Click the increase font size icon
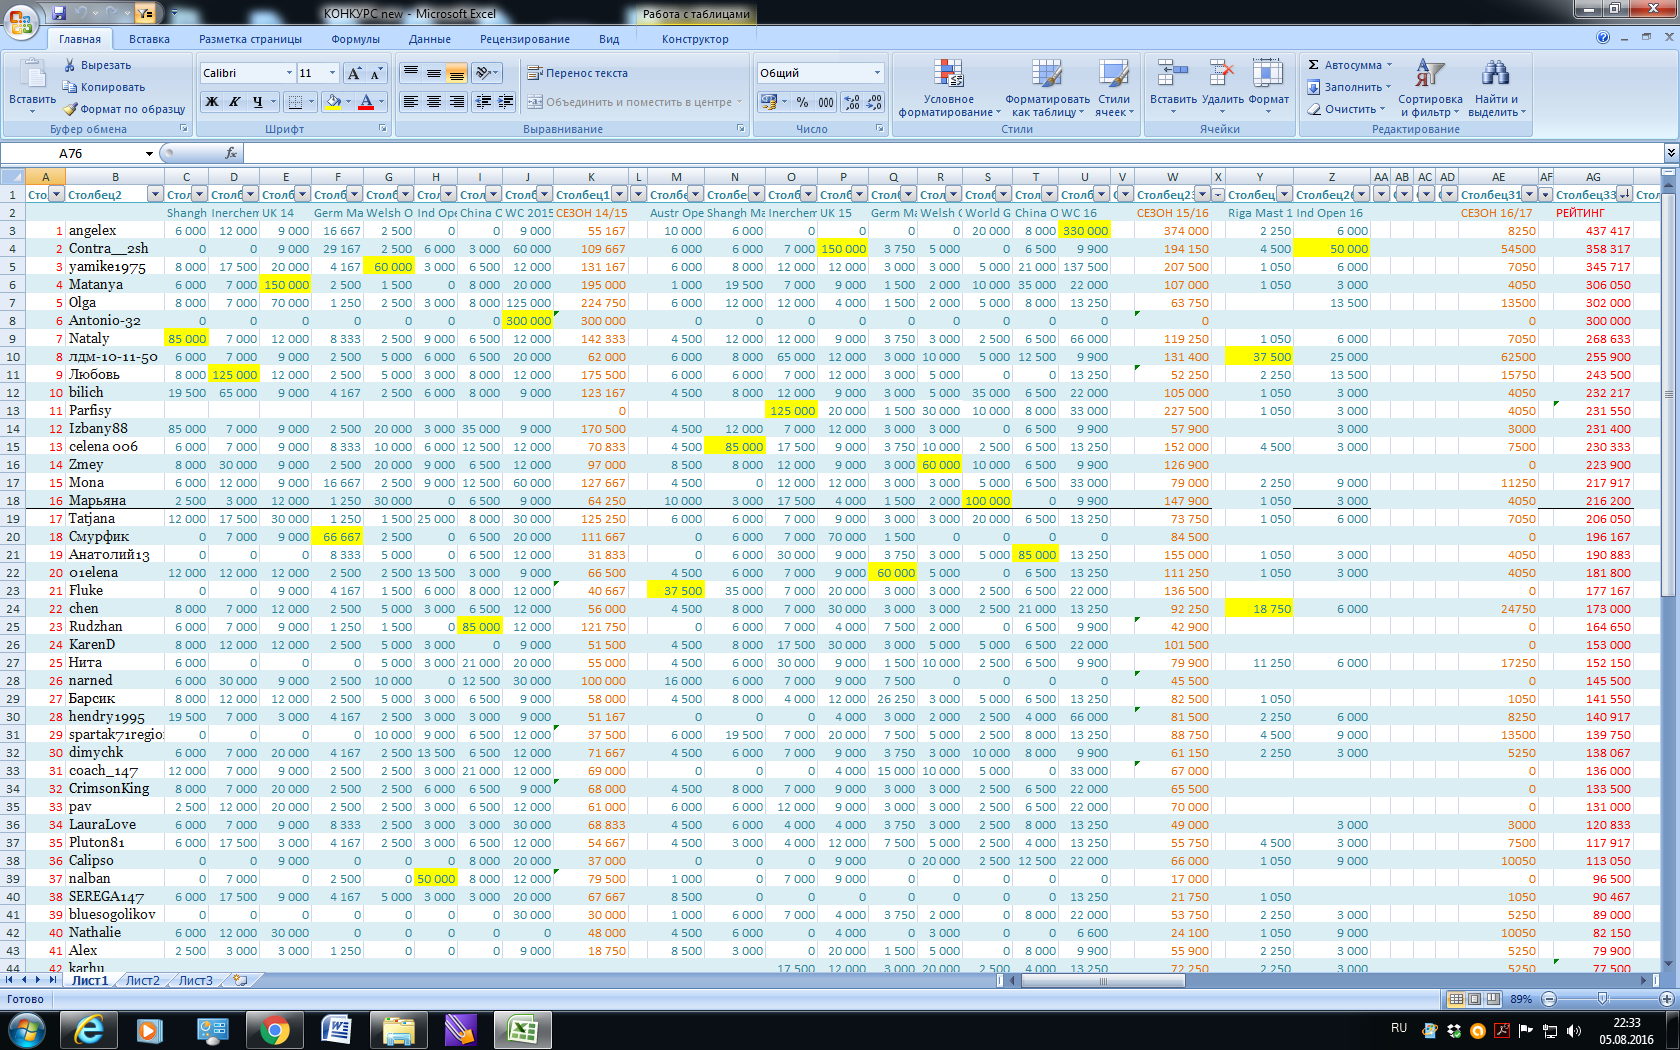 coord(354,73)
